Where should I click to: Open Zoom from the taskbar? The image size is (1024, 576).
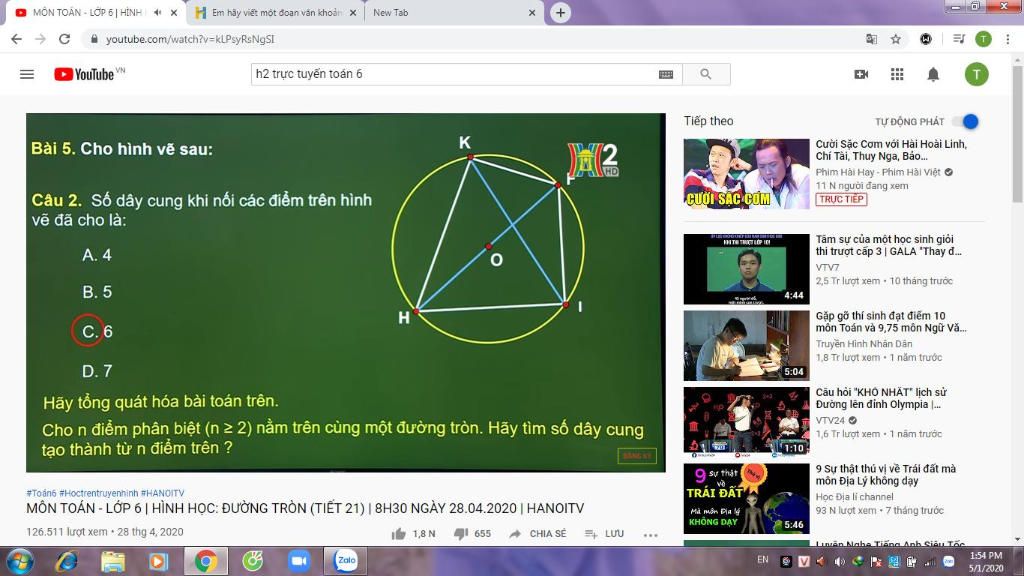298,561
